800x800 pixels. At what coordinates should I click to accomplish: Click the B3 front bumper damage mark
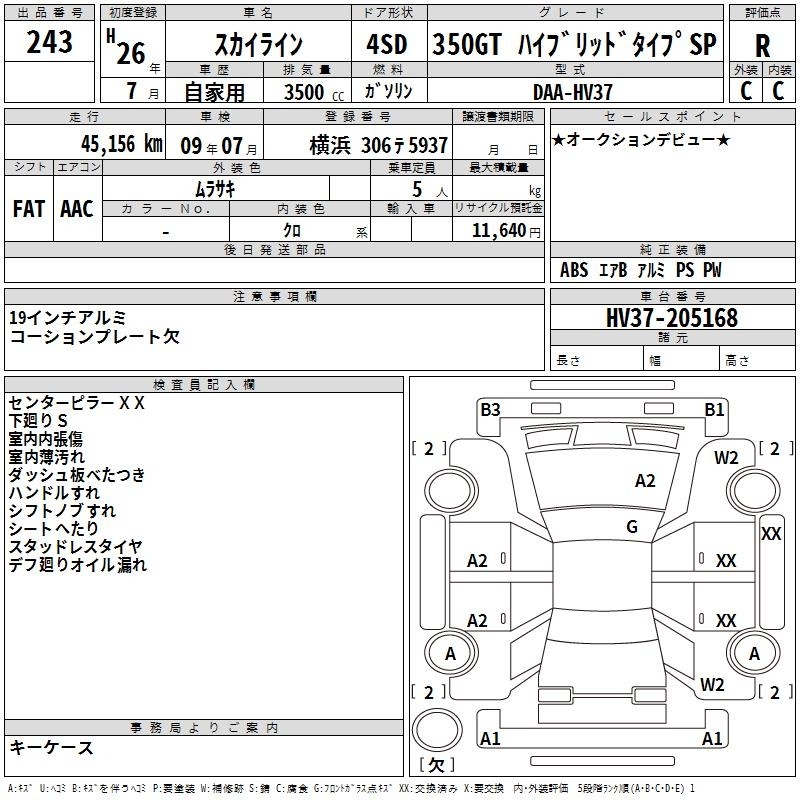click(490, 410)
